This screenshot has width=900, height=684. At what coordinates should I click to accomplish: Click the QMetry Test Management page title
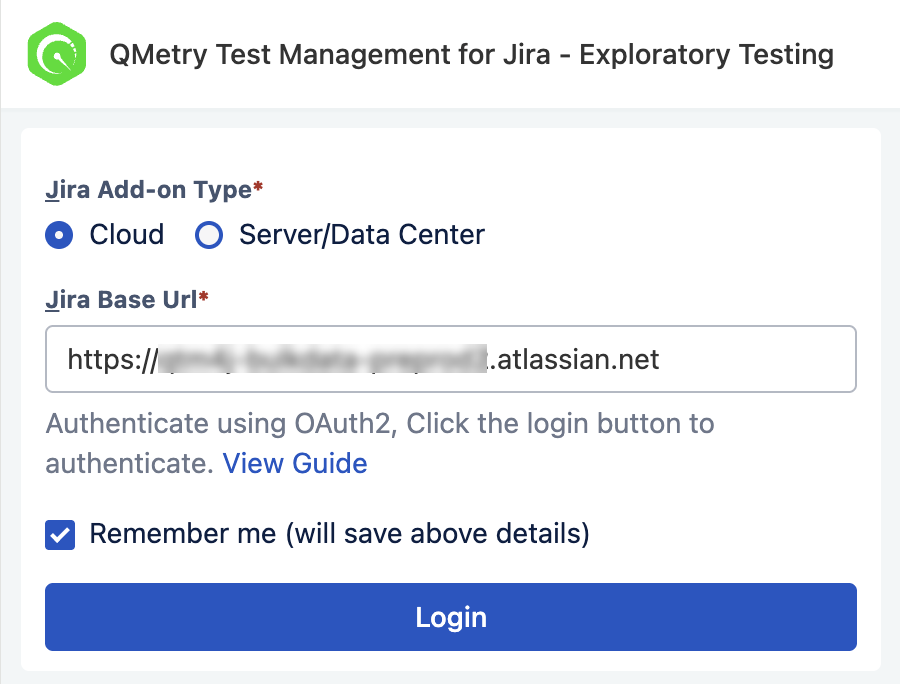coord(471,55)
